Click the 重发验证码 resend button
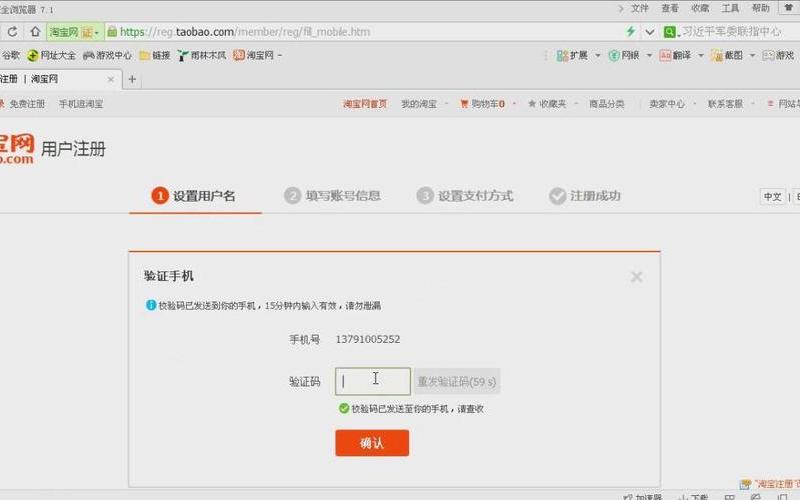 [x=457, y=381]
